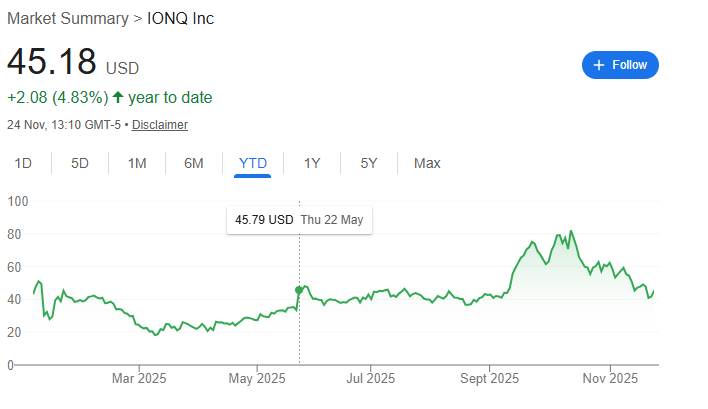Click the plus icon on Follow button
Image resolution: width=708 pixels, height=409 pixels.
pos(599,65)
